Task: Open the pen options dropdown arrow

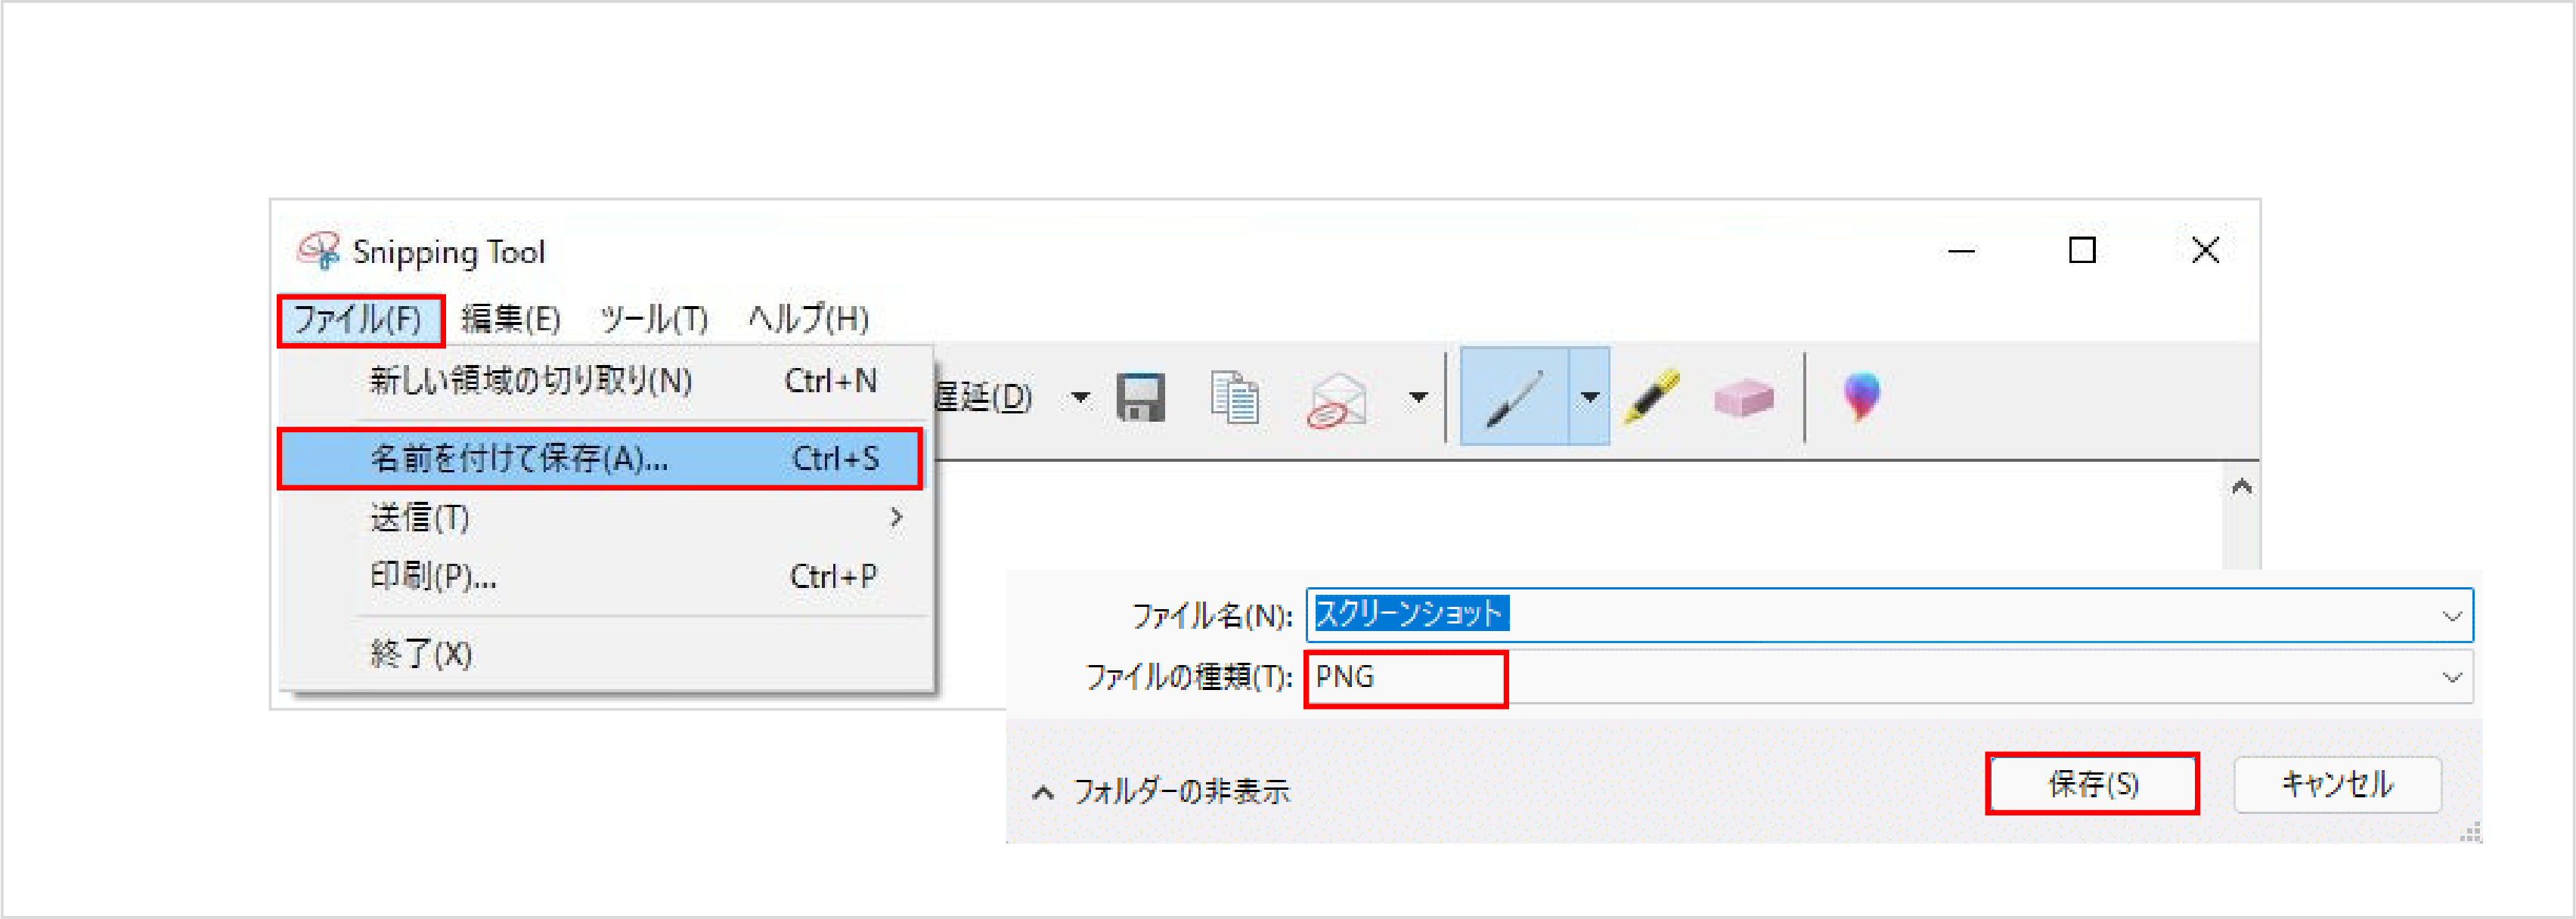Action: [x=1589, y=397]
